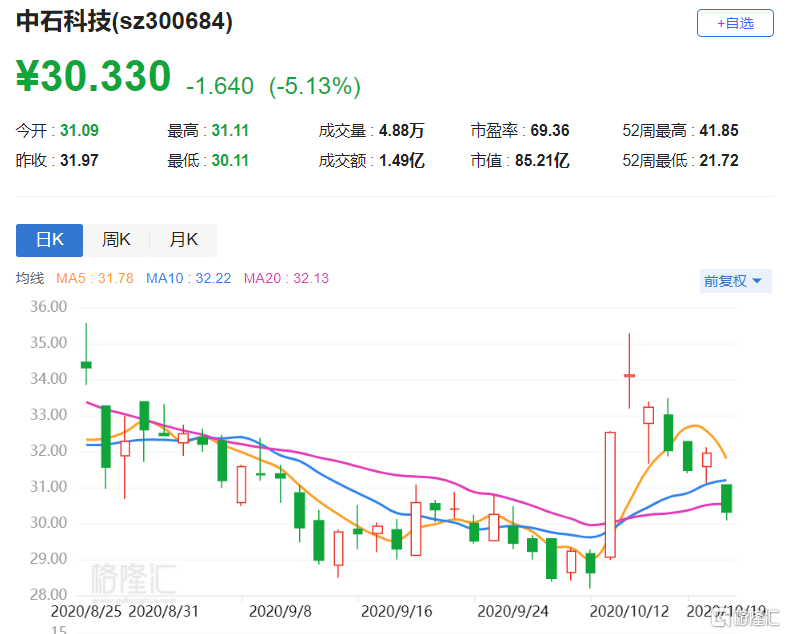The height and width of the screenshot is (634, 786).
Task: Click the 34.00 price axis label
Action: pyautogui.click(x=48, y=379)
